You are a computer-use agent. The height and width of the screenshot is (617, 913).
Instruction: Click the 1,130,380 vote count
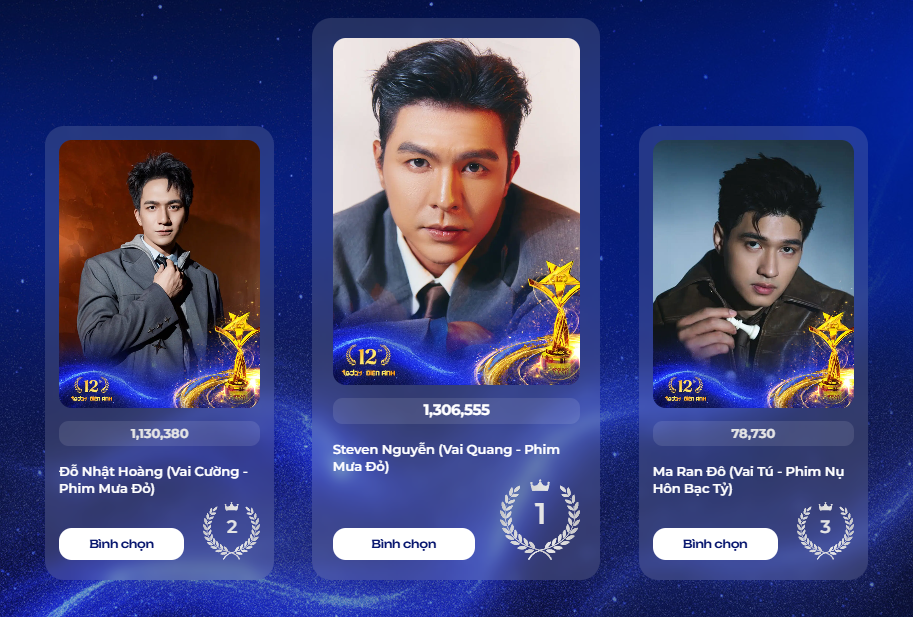pyautogui.click(x=160, y=434)
